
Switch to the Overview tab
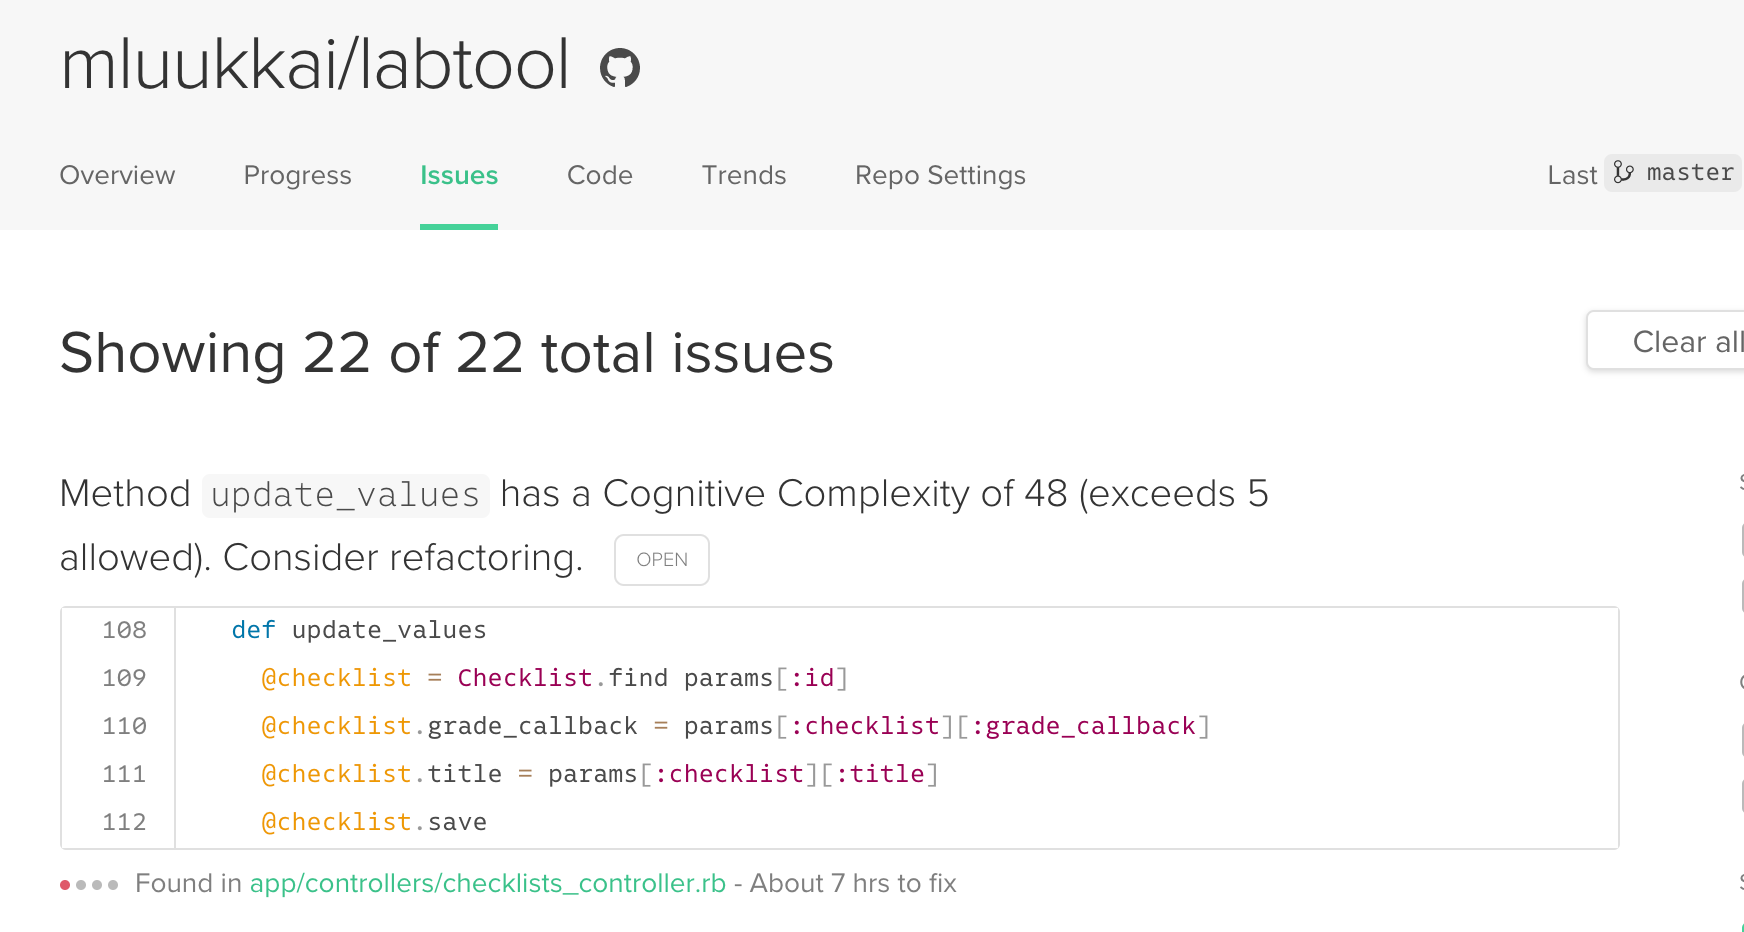(x=117, y=175)
